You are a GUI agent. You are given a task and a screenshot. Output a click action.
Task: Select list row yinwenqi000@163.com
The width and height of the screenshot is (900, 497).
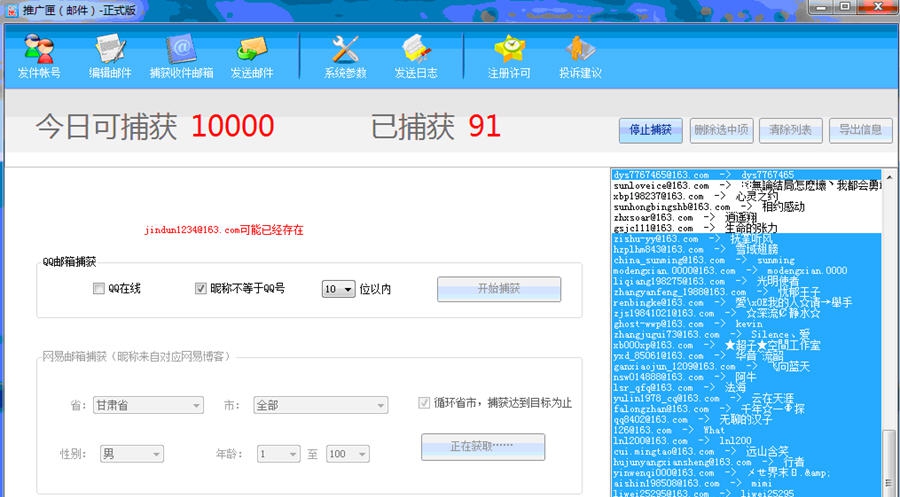pos(746,472)
